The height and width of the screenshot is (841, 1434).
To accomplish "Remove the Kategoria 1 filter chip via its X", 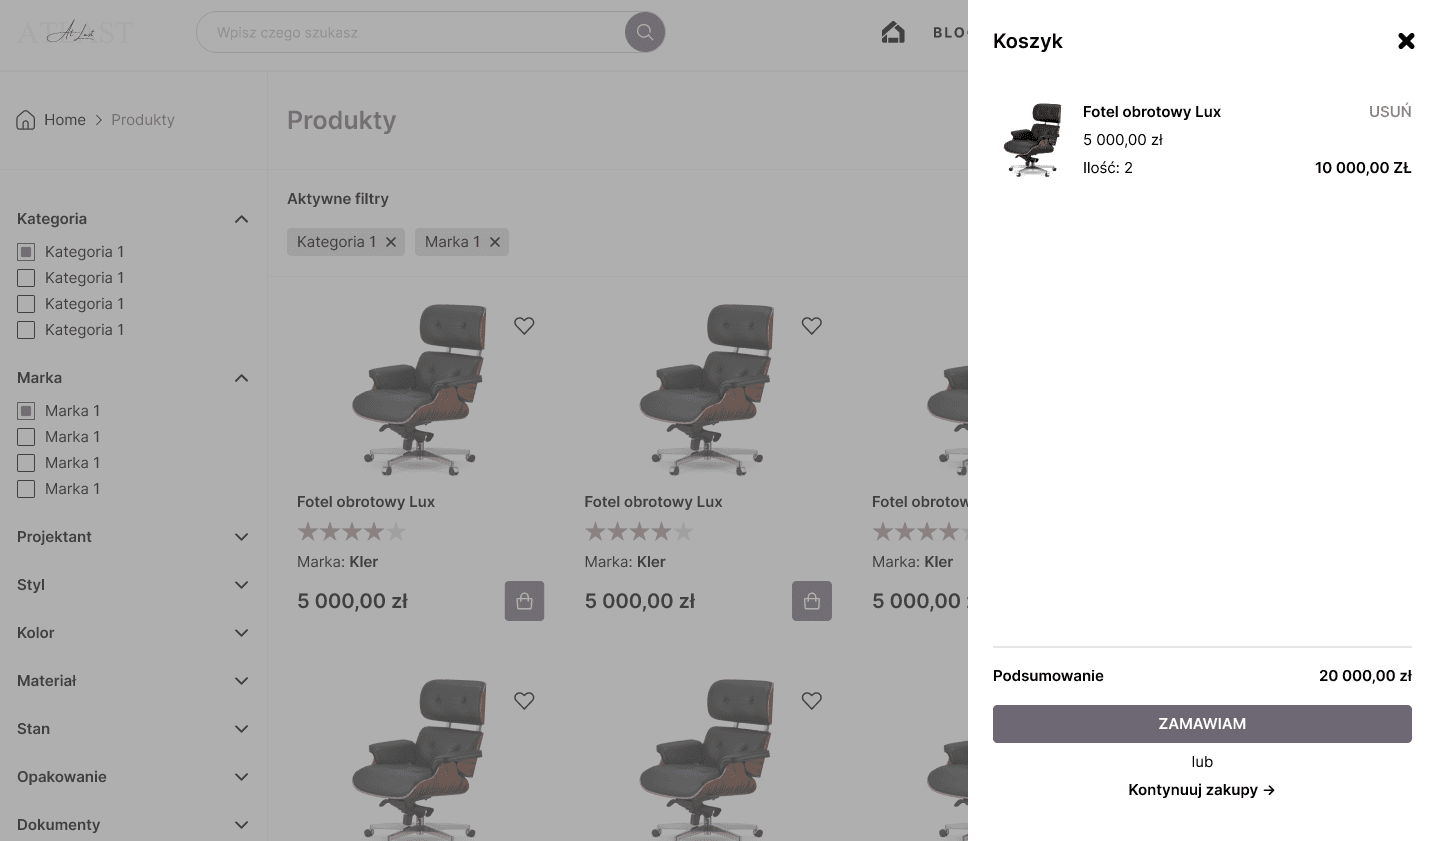I will 391,241.
